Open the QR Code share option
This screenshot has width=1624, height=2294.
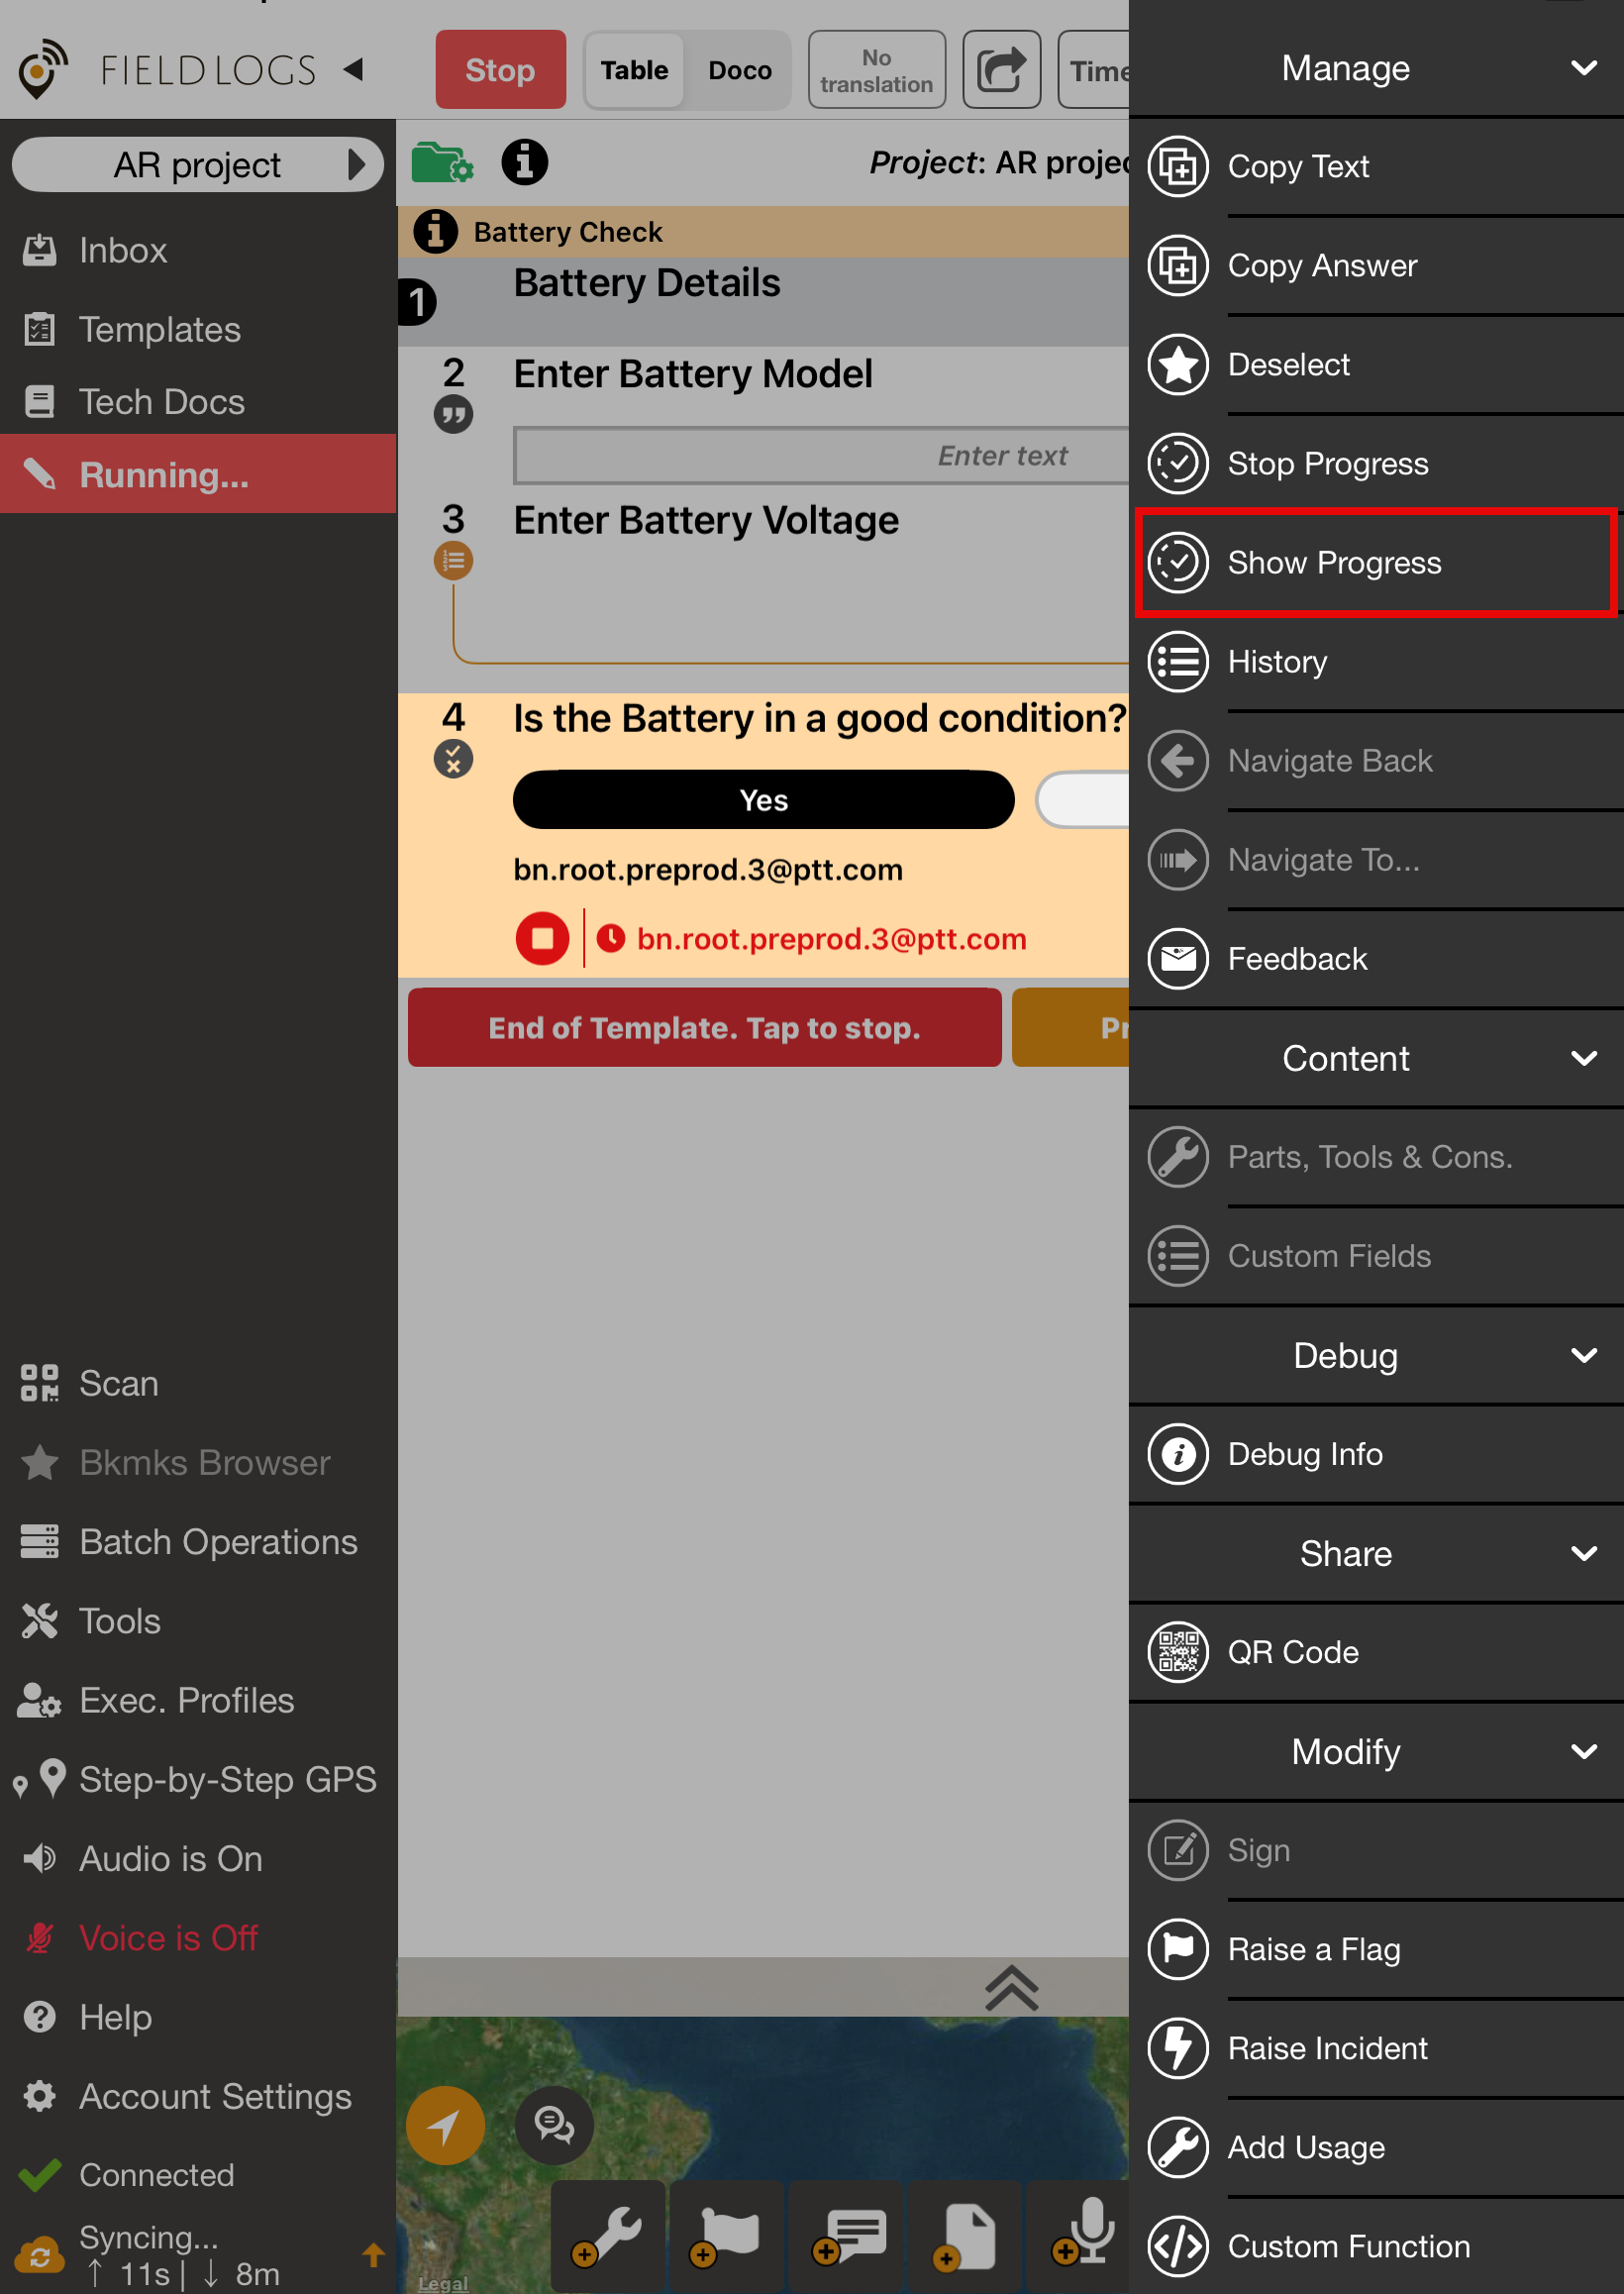click(1292, 1652)
